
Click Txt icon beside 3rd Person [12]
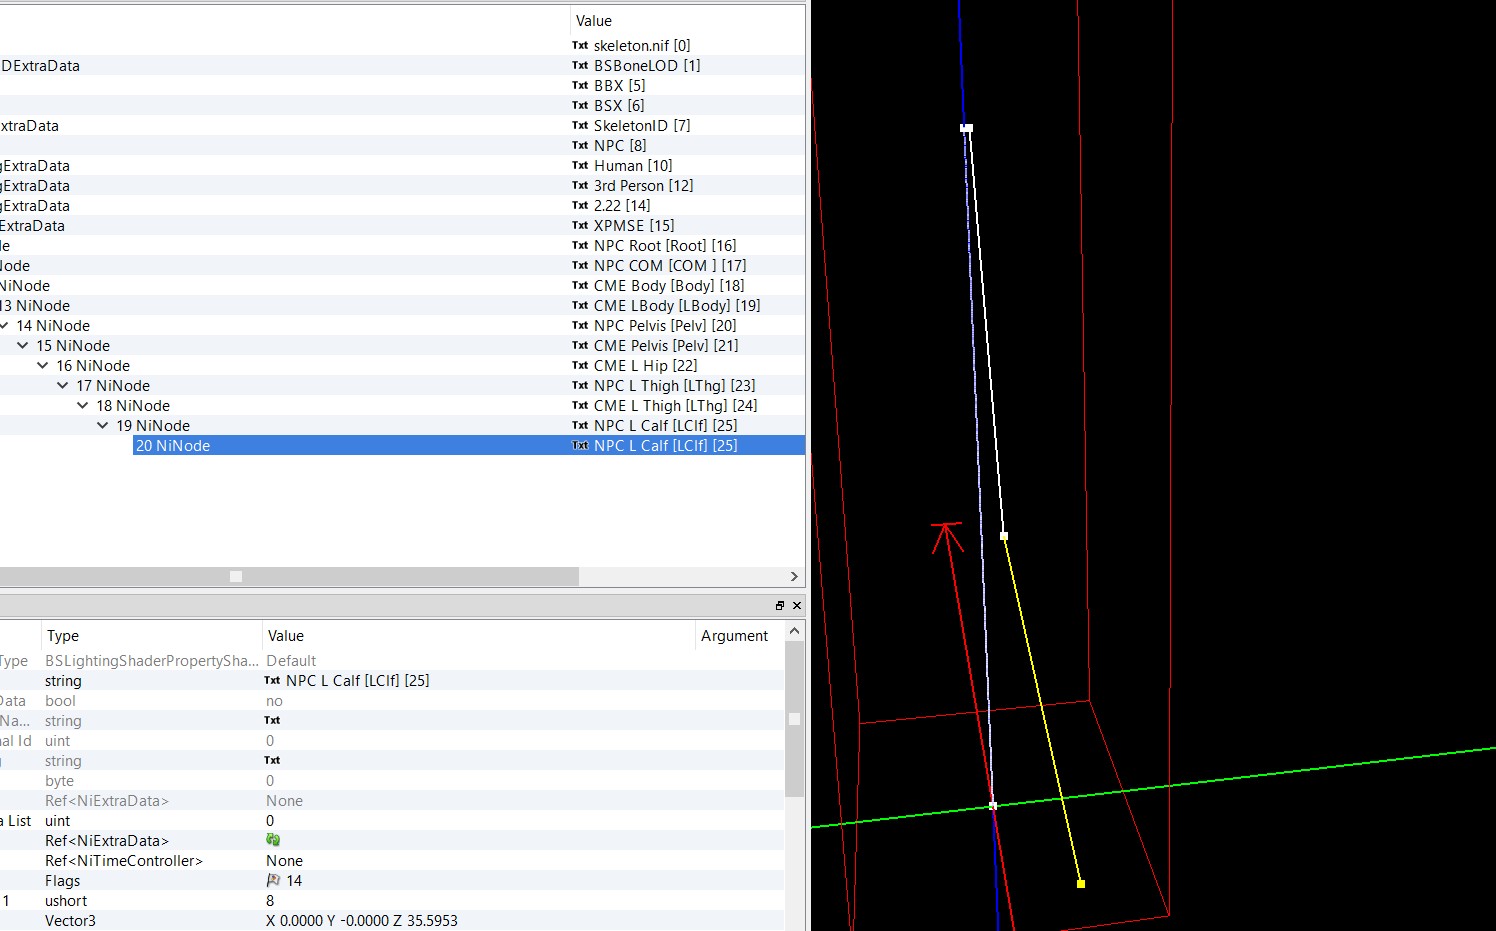[580, 186]
